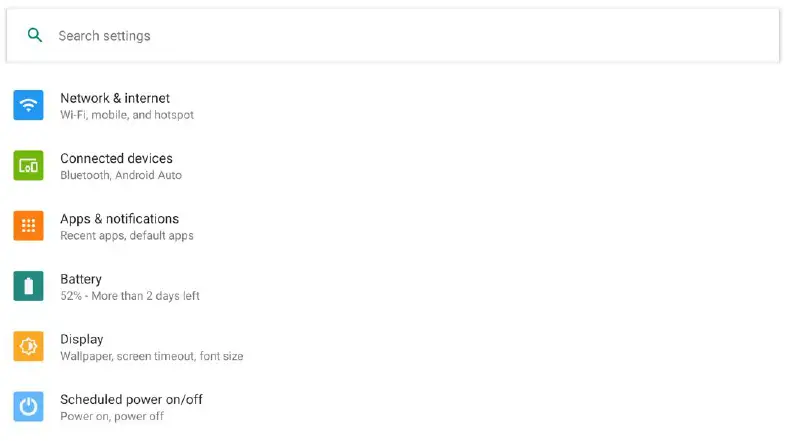The width and height of the screenshot is (785, 441).
Task: Select the "Wi-Fi, mobile, and hotspot" subtitle
Action: 127,115
